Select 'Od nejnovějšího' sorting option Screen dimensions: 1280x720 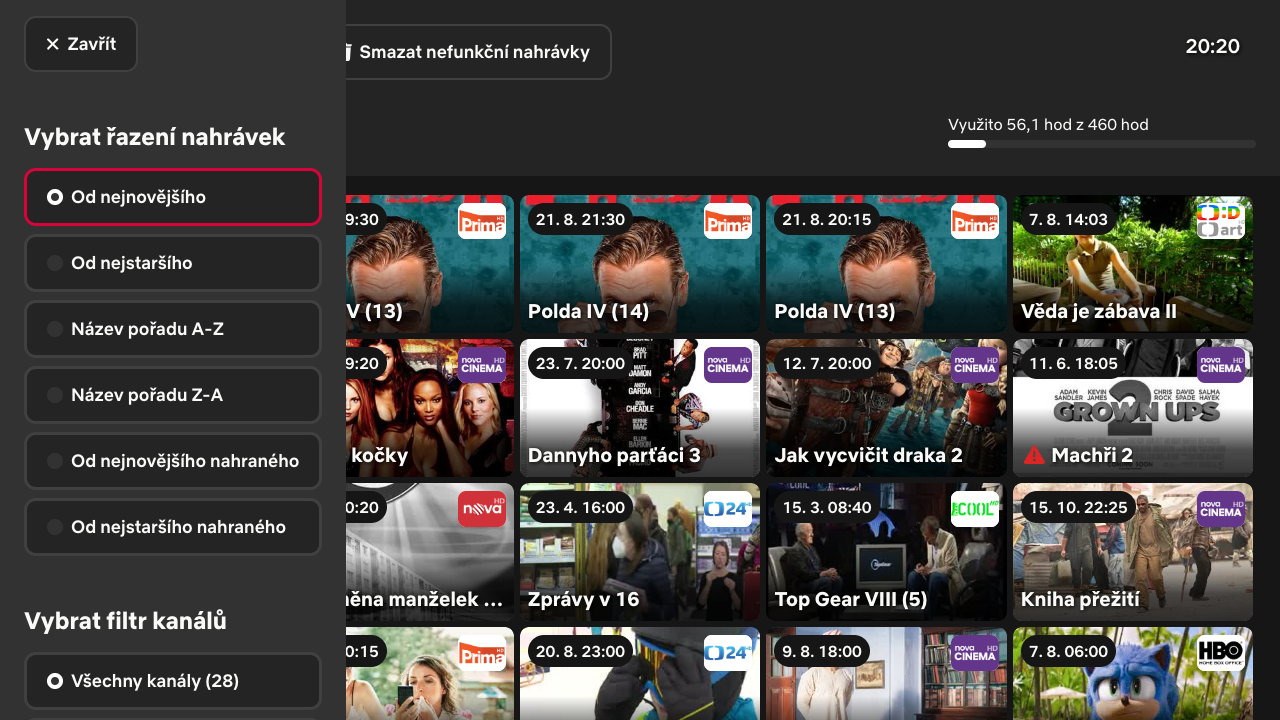pyautogui.click(x=173, y=197)
